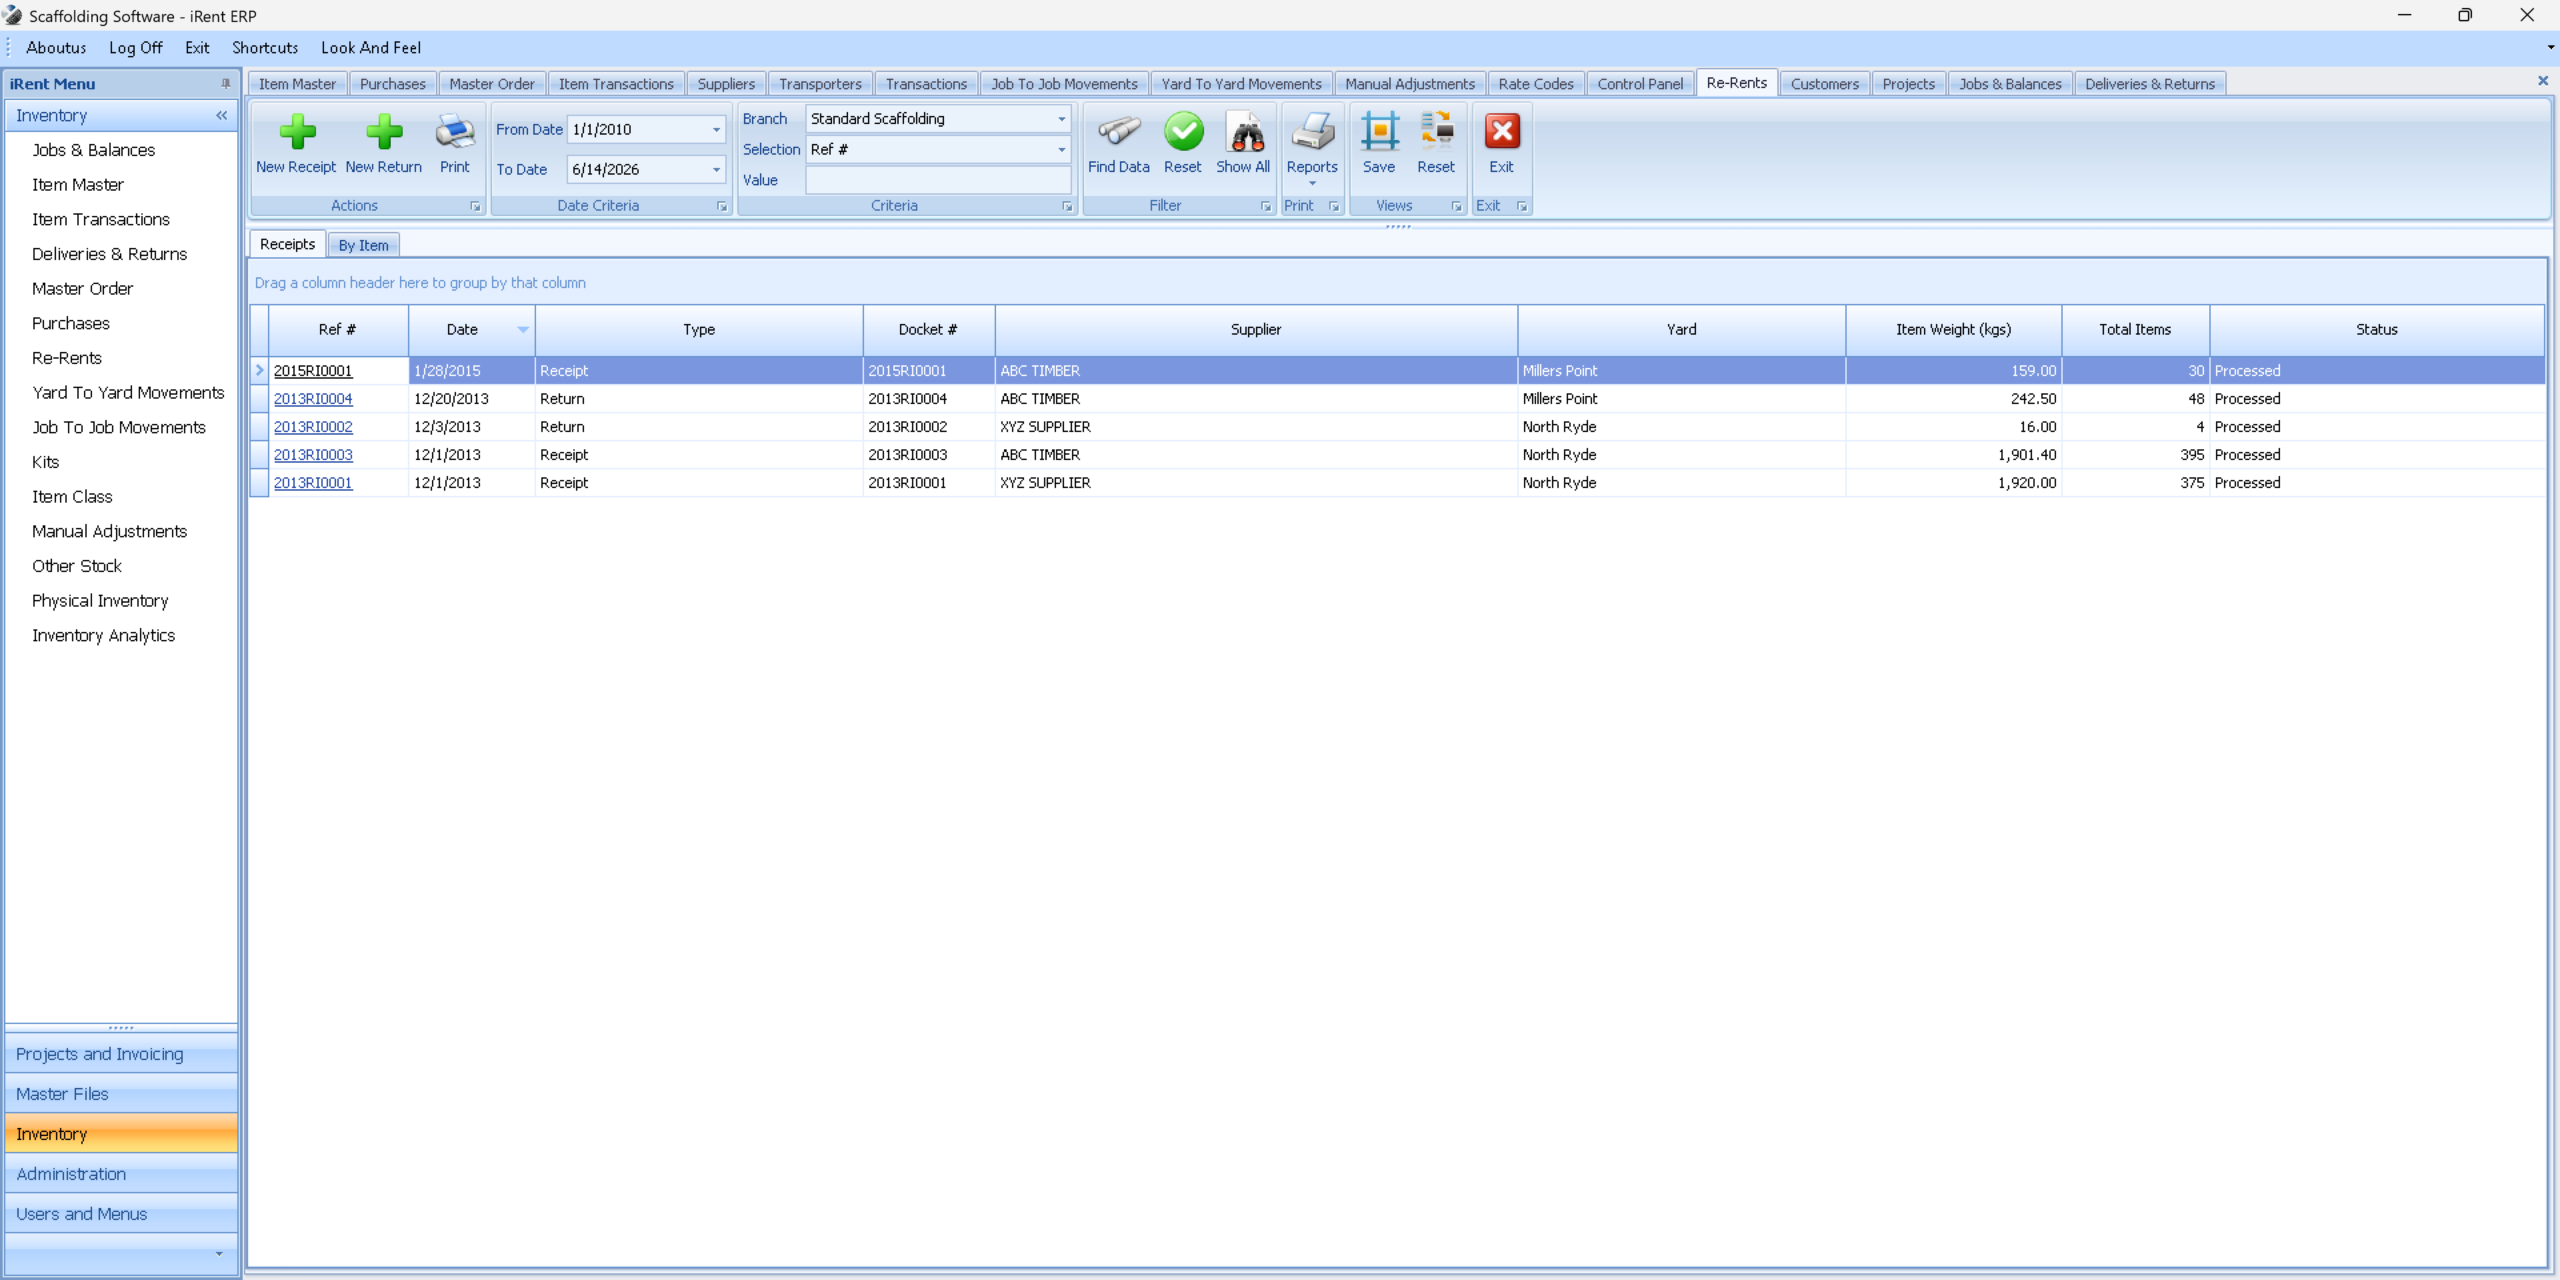Image resolution: width=2560 pixels, height=1280 pixels.
Task: Open the Branch combo box
Action: tap(1061, 119)
